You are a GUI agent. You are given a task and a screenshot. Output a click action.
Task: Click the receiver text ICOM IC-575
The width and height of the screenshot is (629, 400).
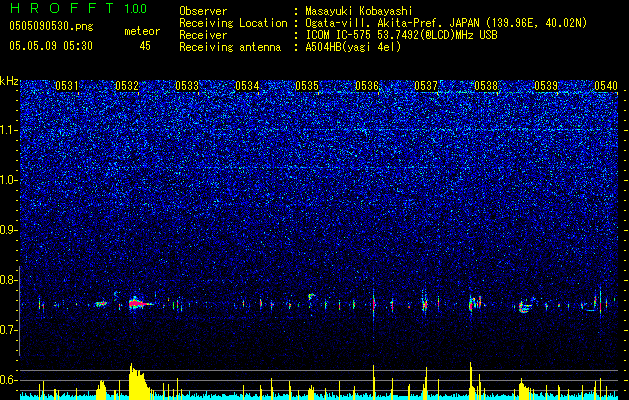(x=338, y=35)
